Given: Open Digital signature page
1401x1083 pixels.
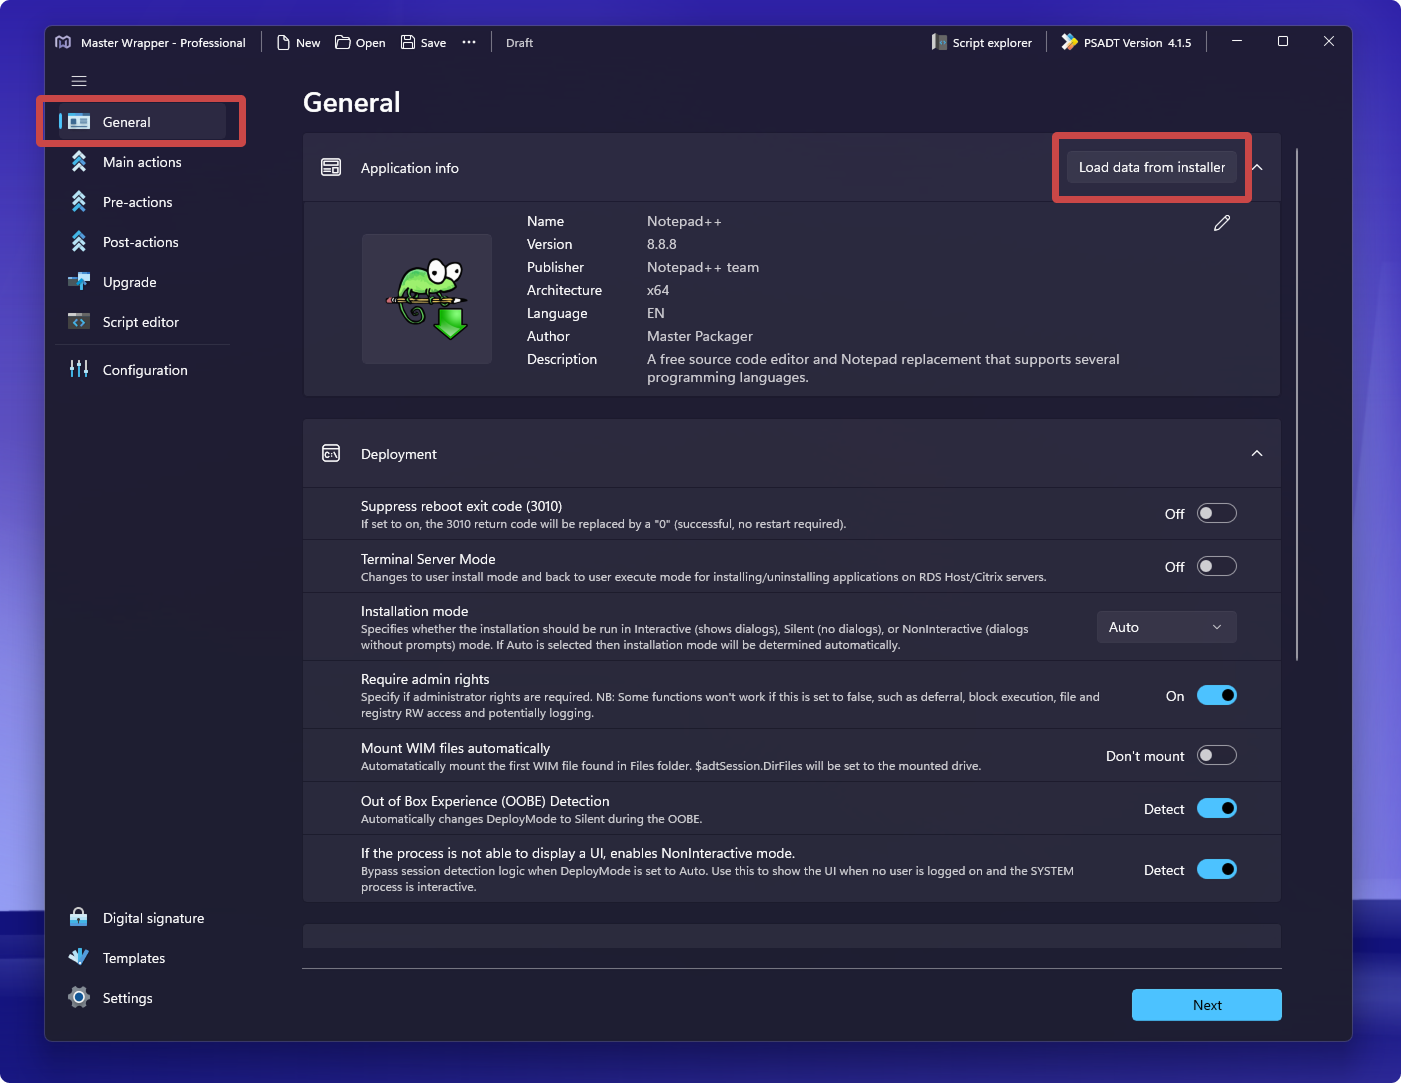Looking at the screenshot, I should tap(152, 918).
